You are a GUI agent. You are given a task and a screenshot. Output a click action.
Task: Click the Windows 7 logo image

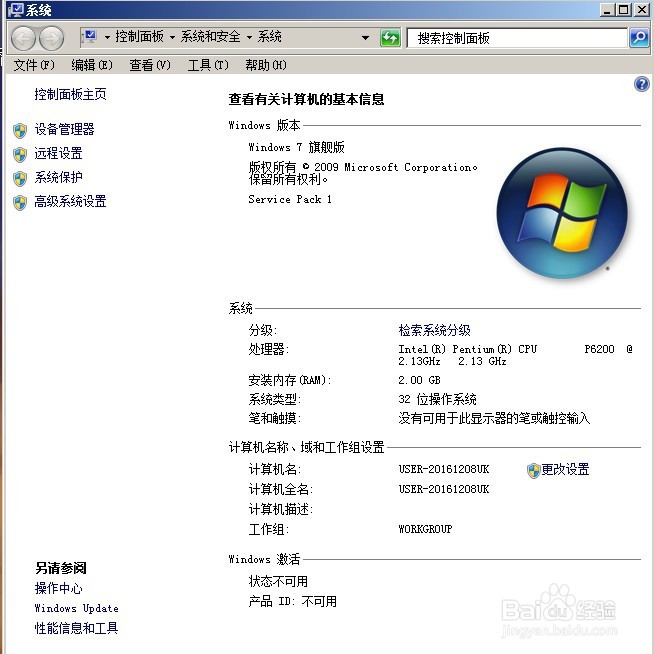(x=562, y=213)
